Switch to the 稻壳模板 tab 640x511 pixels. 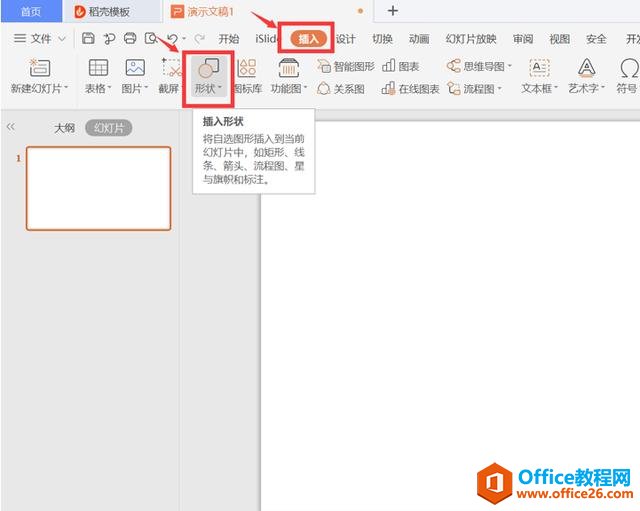102,11
